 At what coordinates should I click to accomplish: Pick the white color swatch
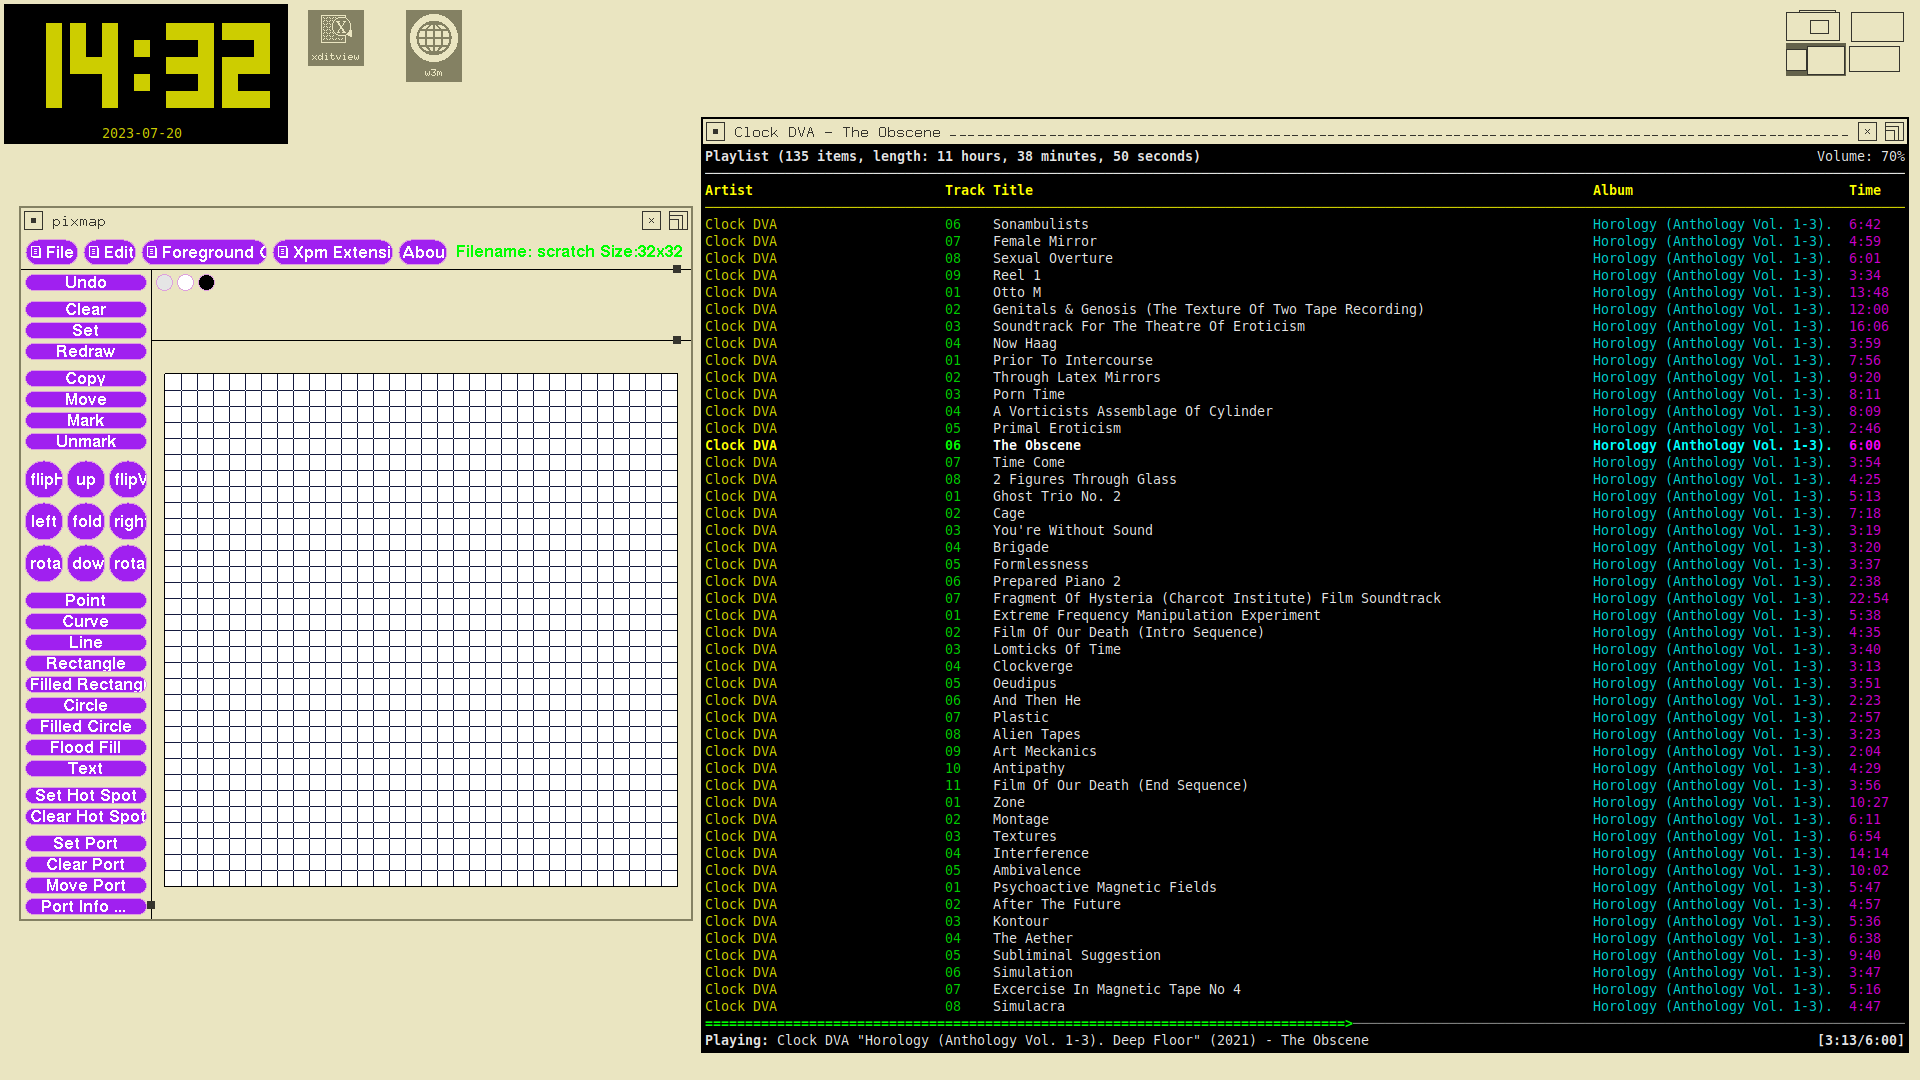point(186,283)
